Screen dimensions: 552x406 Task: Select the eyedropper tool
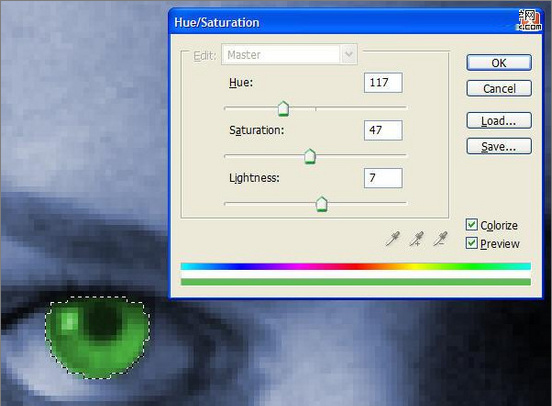pos(393,238)
